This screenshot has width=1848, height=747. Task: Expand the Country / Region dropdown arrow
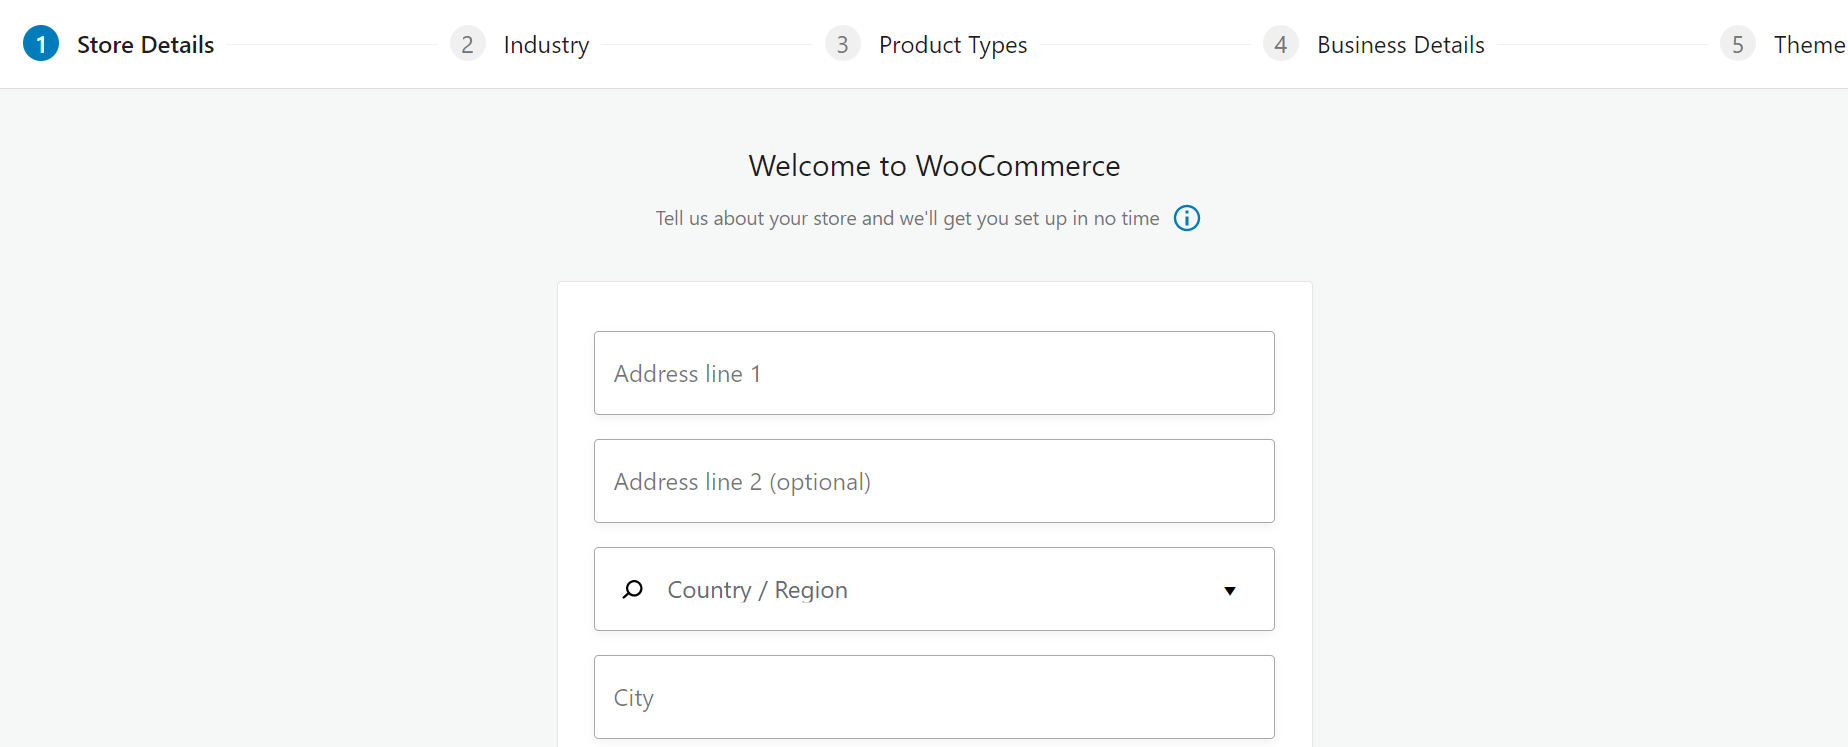(x=1230, y=591)
